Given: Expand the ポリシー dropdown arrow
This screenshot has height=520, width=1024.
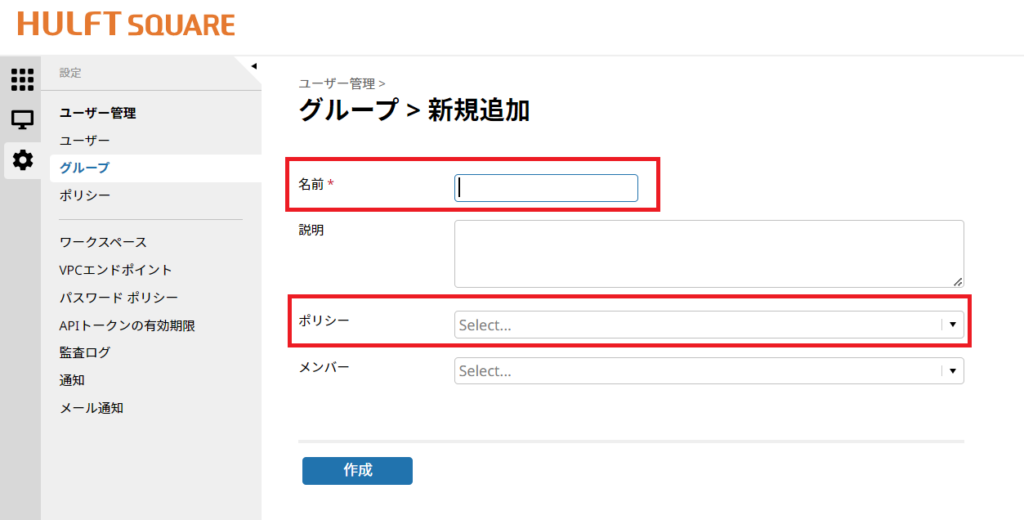Looking at the screenshot, I should [x=953, y=325].
